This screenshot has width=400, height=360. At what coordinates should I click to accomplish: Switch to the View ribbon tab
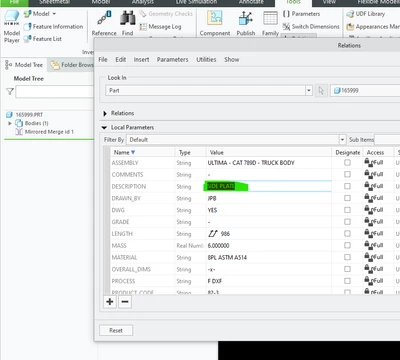point(329,2)
